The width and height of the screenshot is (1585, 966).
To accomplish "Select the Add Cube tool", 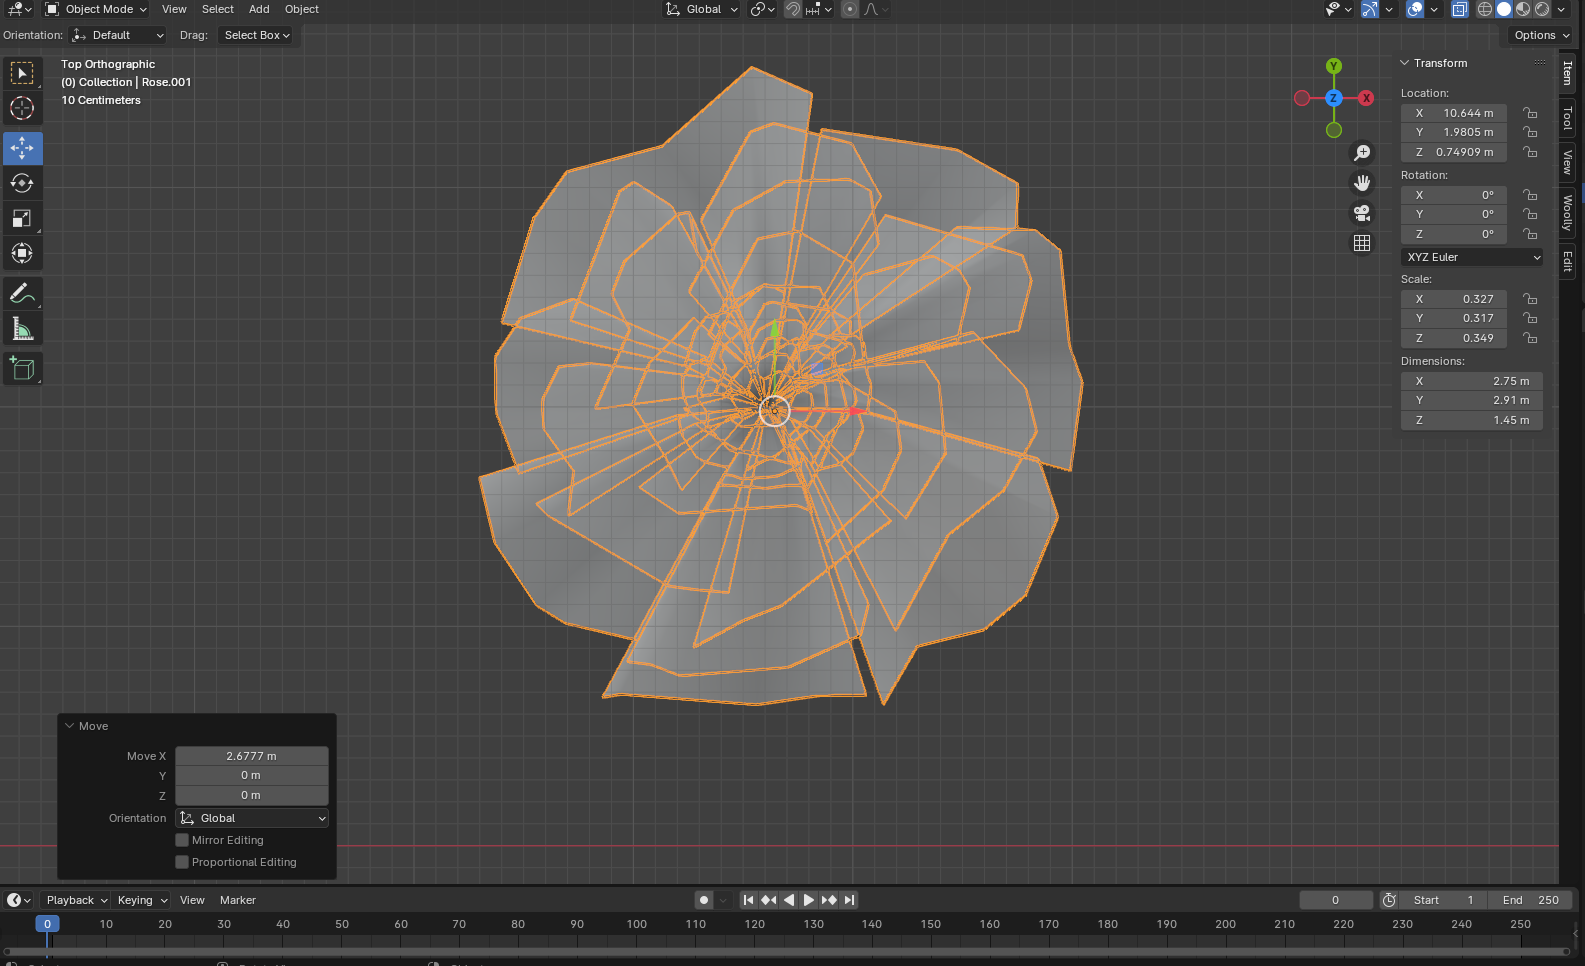I will [22, 369].
